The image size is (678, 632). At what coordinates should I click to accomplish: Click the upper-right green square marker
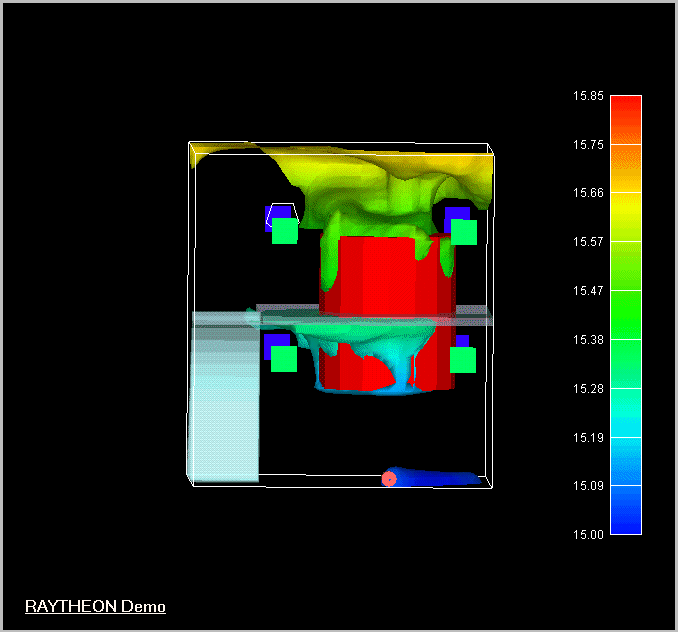click(464, 232)
